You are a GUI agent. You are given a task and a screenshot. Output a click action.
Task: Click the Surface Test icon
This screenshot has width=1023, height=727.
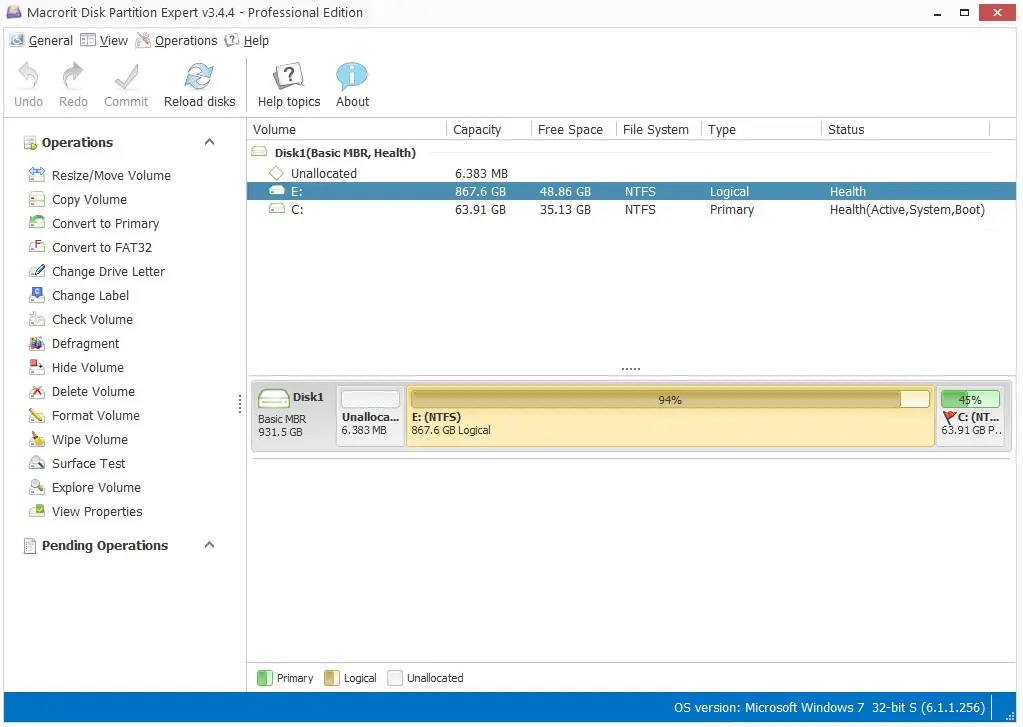(x=37, y=463)
